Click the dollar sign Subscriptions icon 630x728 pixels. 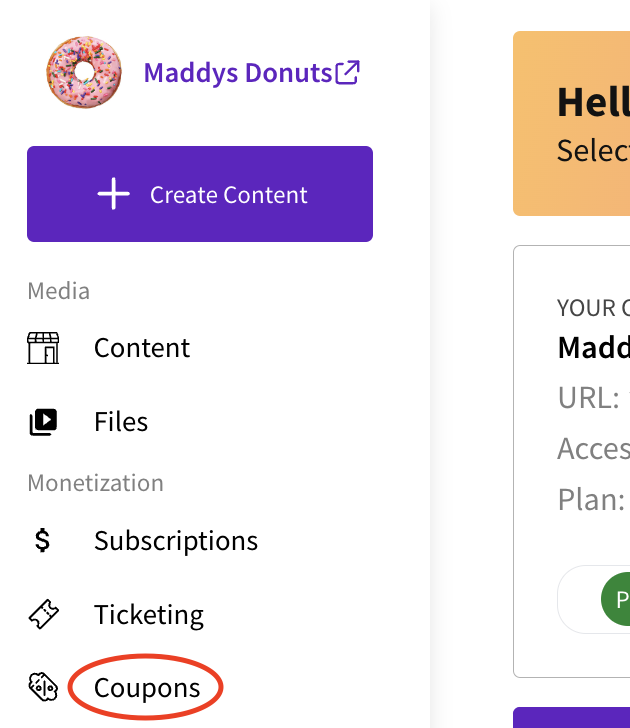click(x=43, y=540)
